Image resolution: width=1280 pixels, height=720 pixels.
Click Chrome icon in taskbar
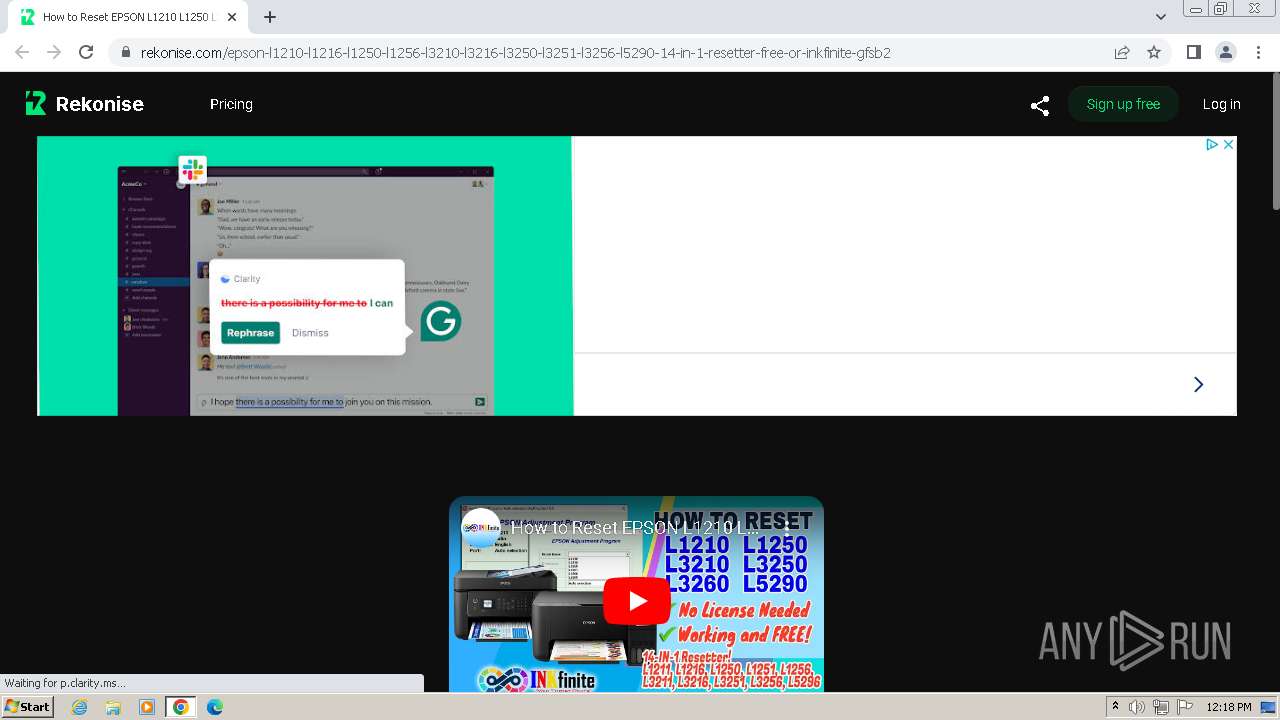point(180,707)
